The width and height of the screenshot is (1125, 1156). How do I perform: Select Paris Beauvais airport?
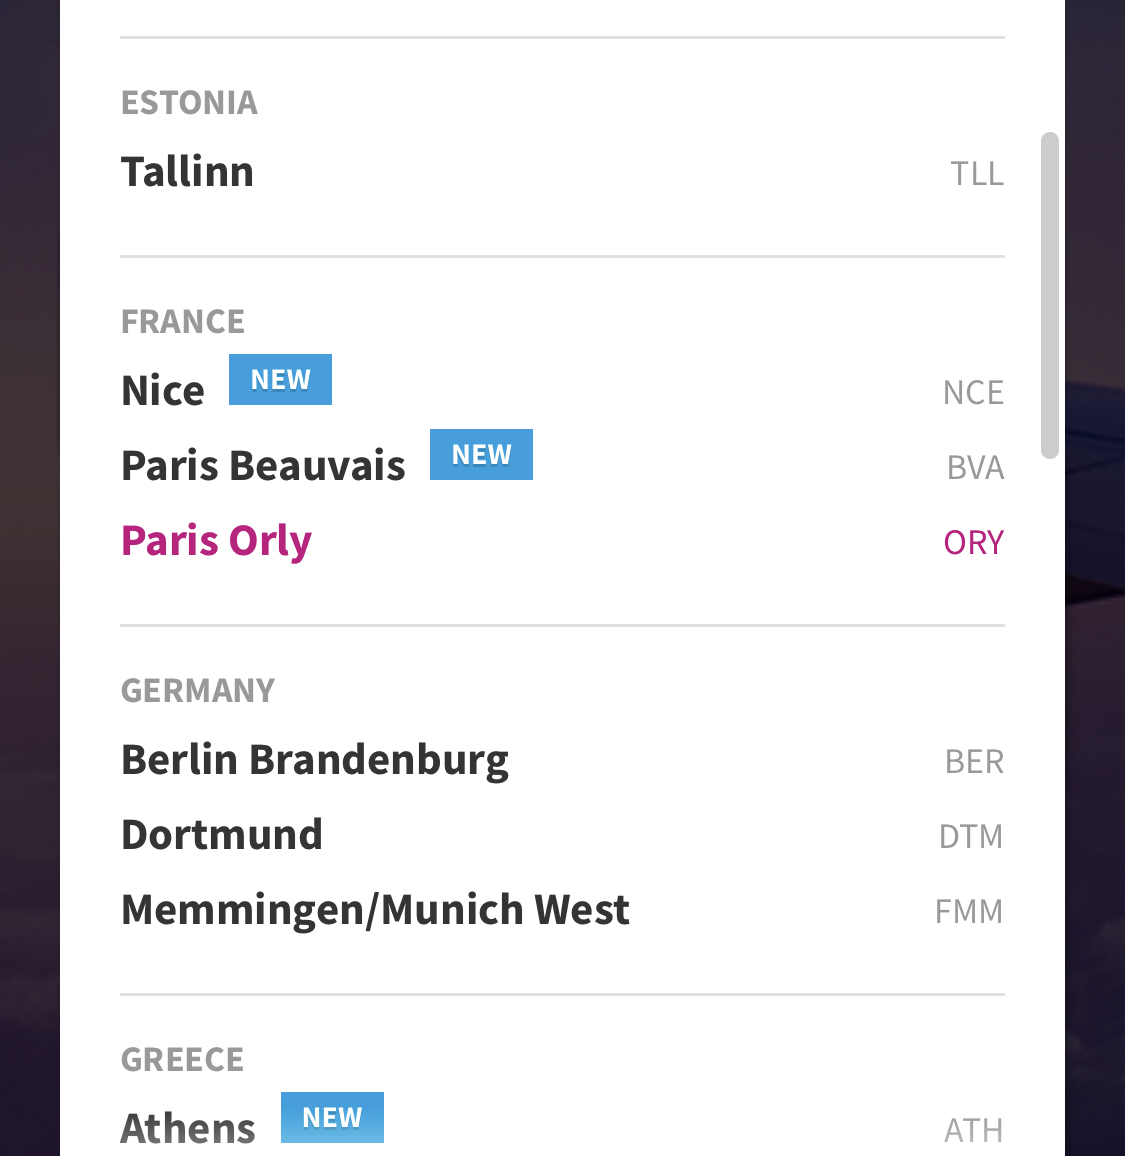point(263,466)
